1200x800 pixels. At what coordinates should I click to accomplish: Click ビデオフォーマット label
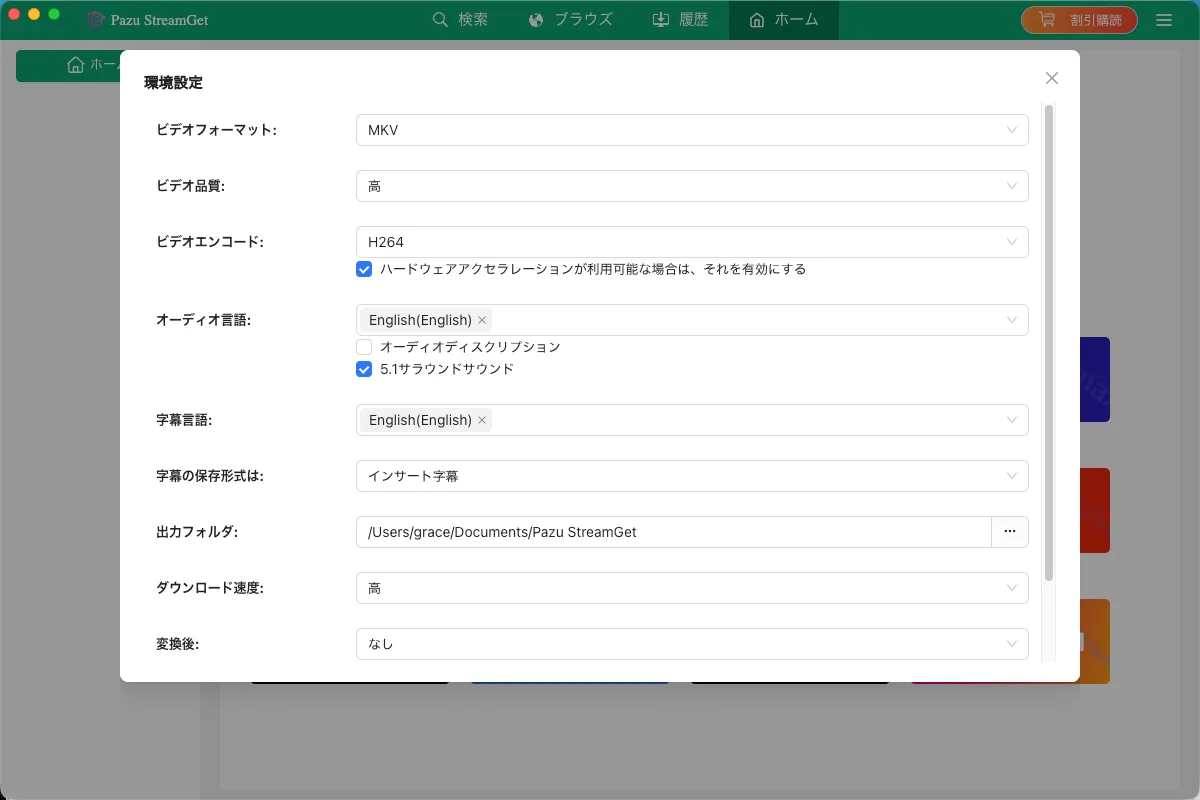click(x=216, y=130)
